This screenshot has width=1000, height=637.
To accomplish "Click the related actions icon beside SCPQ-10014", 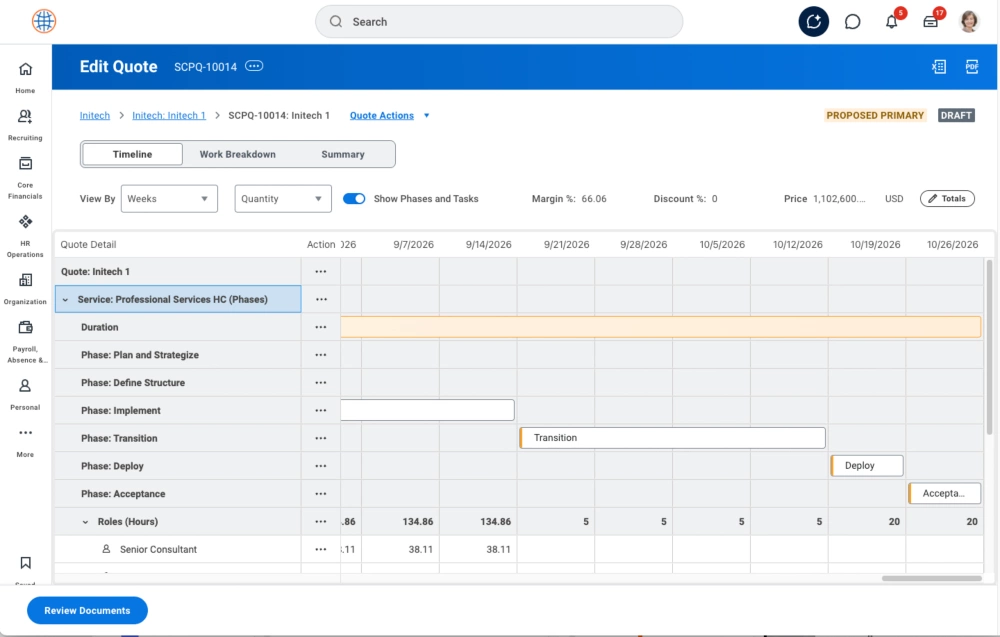I will pyautogui.click(x=254, y=67).
